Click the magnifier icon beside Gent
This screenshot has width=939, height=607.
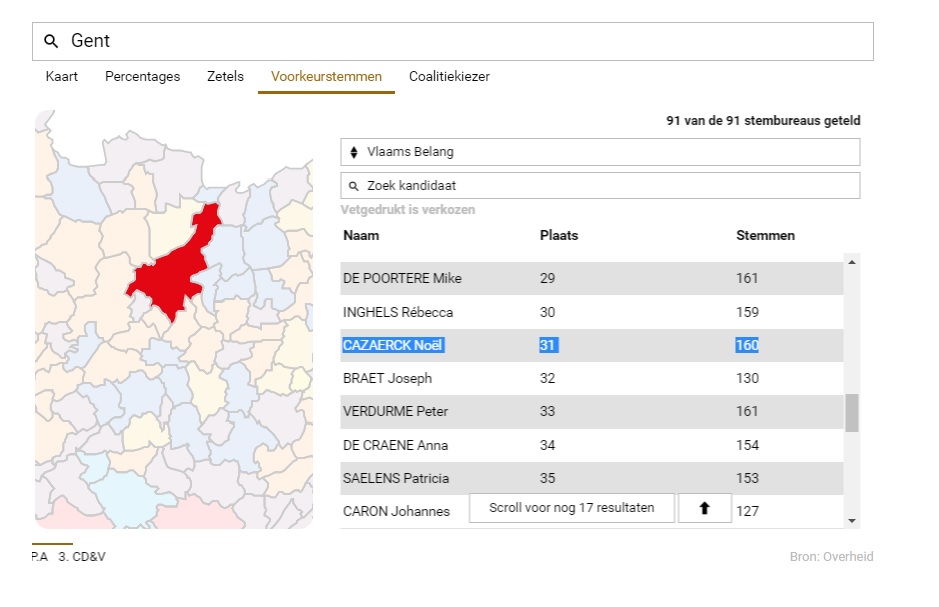point(51,41)
